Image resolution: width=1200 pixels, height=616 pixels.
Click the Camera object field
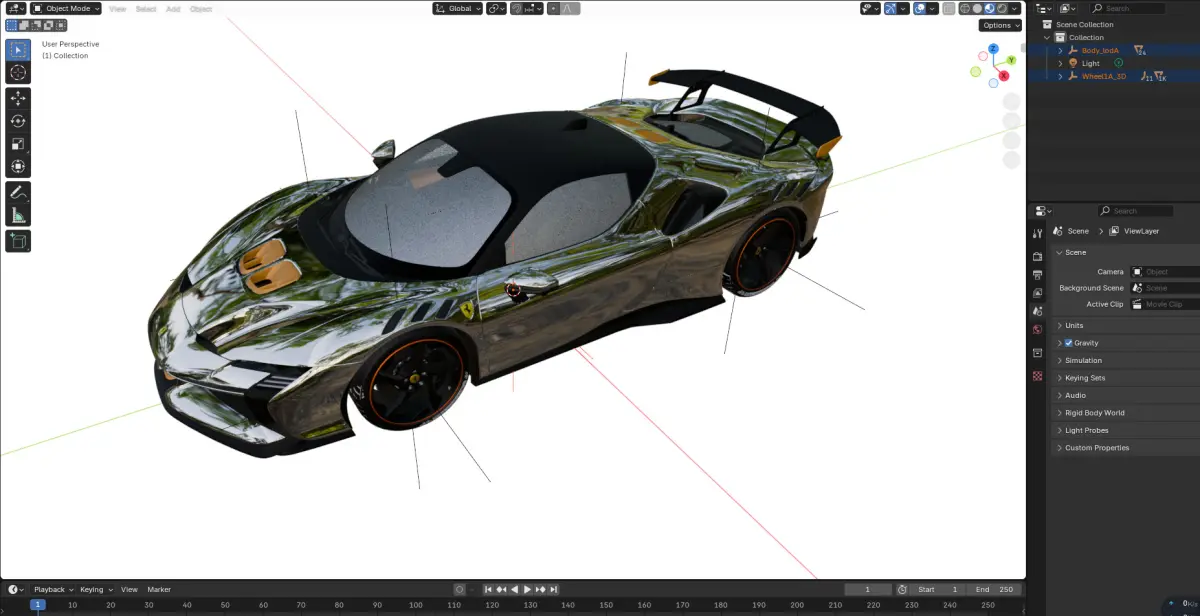[x=1165, y=271]
